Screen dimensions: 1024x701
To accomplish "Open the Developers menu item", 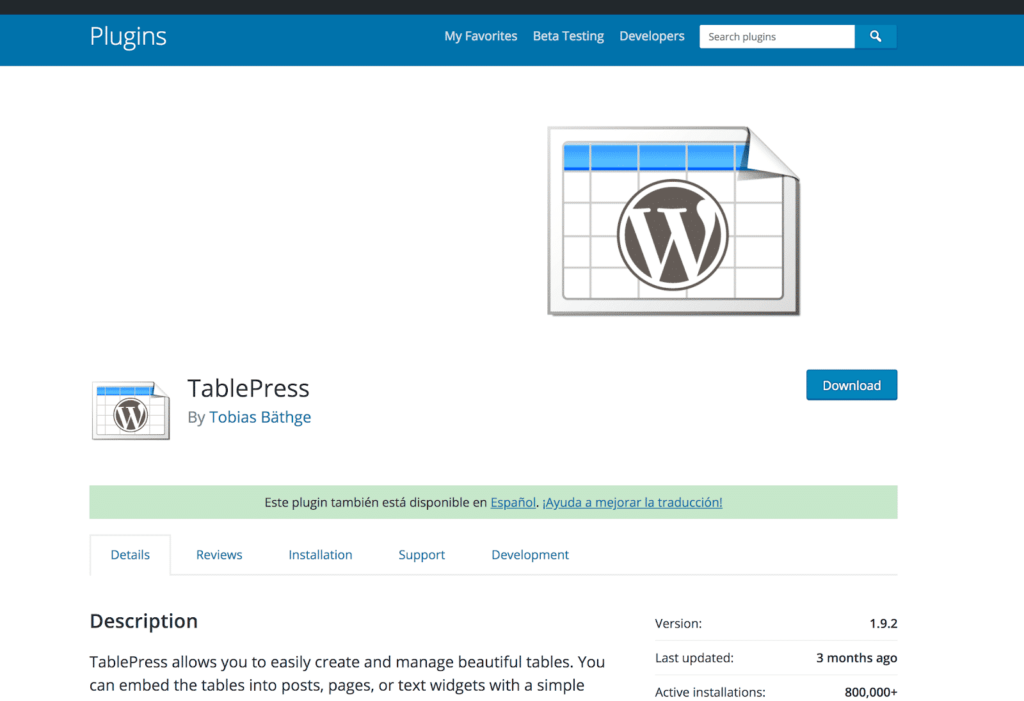I will tap(651, 36).
